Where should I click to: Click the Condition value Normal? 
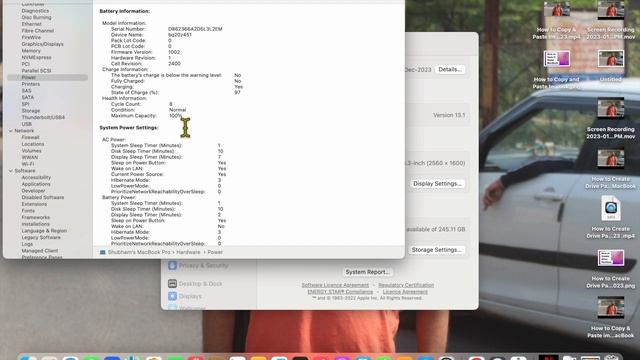pyautogui.click(x=178, y=110)
